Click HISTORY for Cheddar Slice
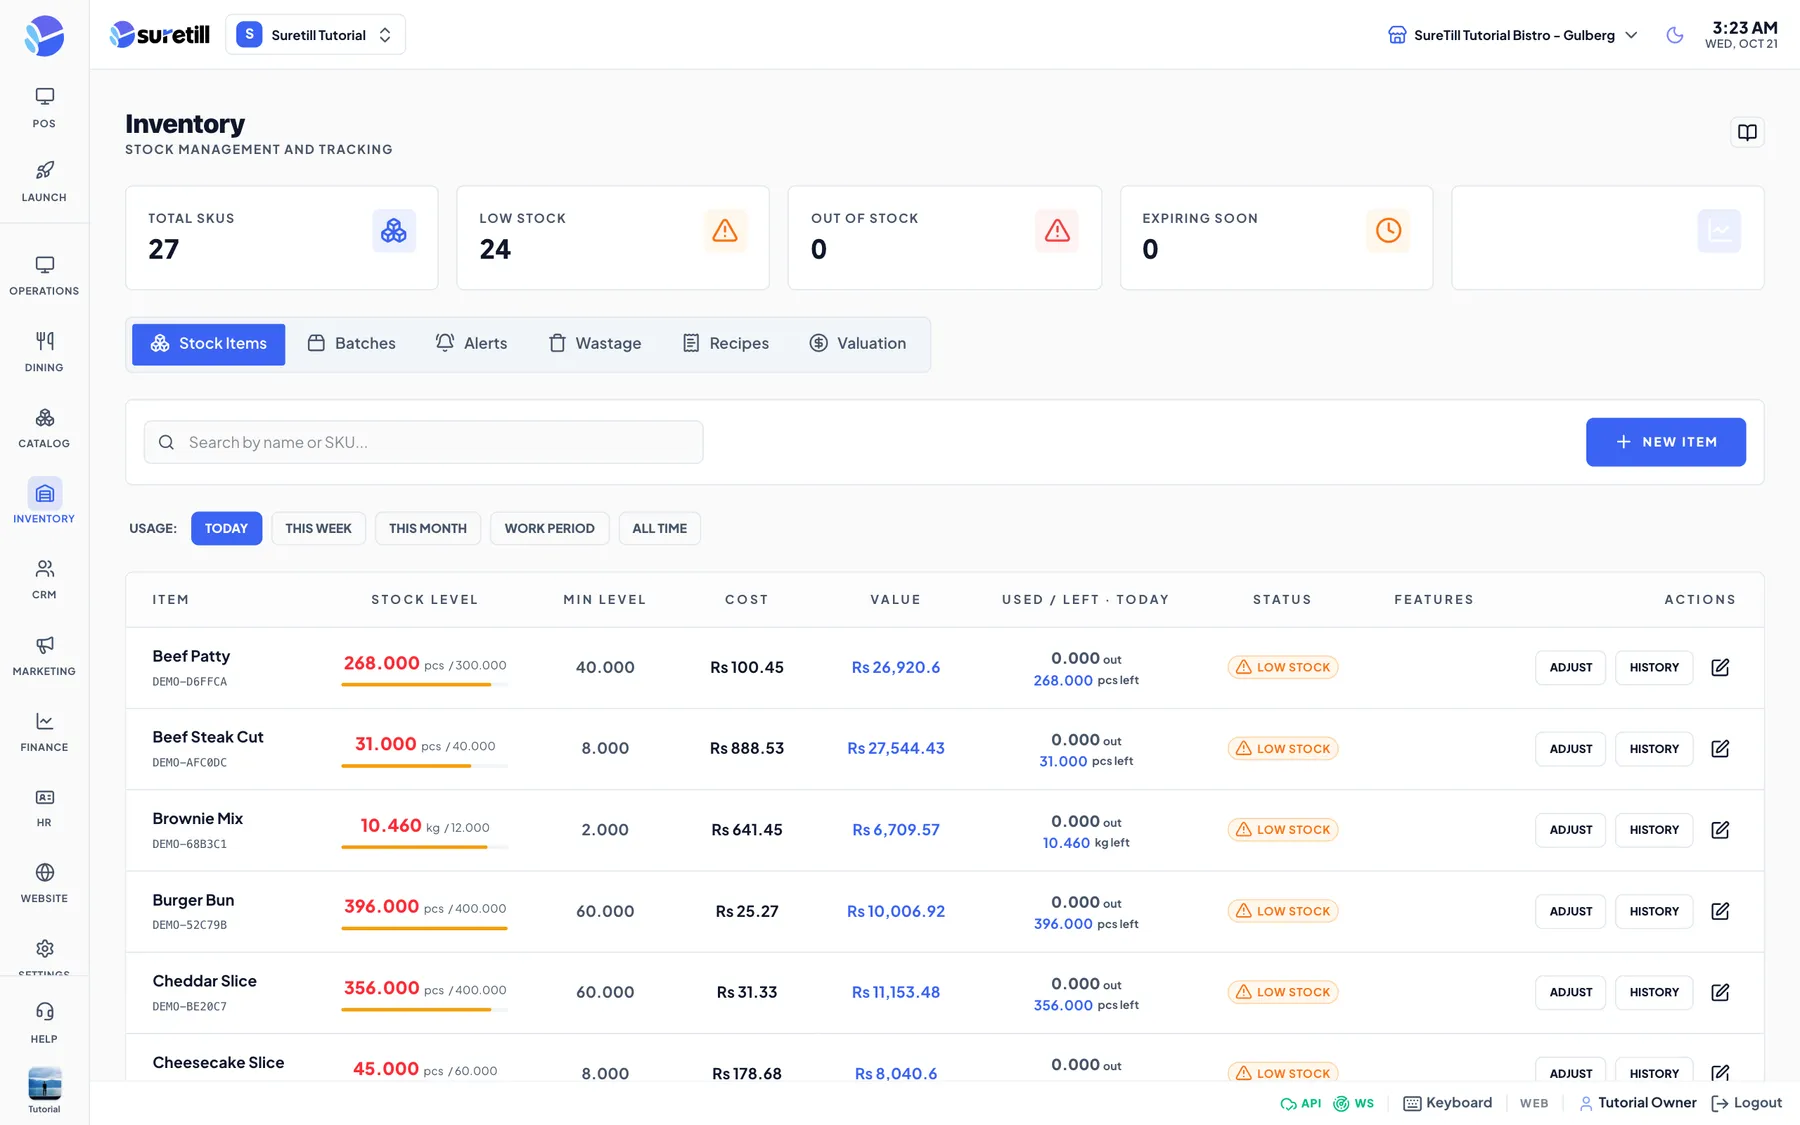1800x1125 pixels. pyautogui.click(x=1654, y=992)
